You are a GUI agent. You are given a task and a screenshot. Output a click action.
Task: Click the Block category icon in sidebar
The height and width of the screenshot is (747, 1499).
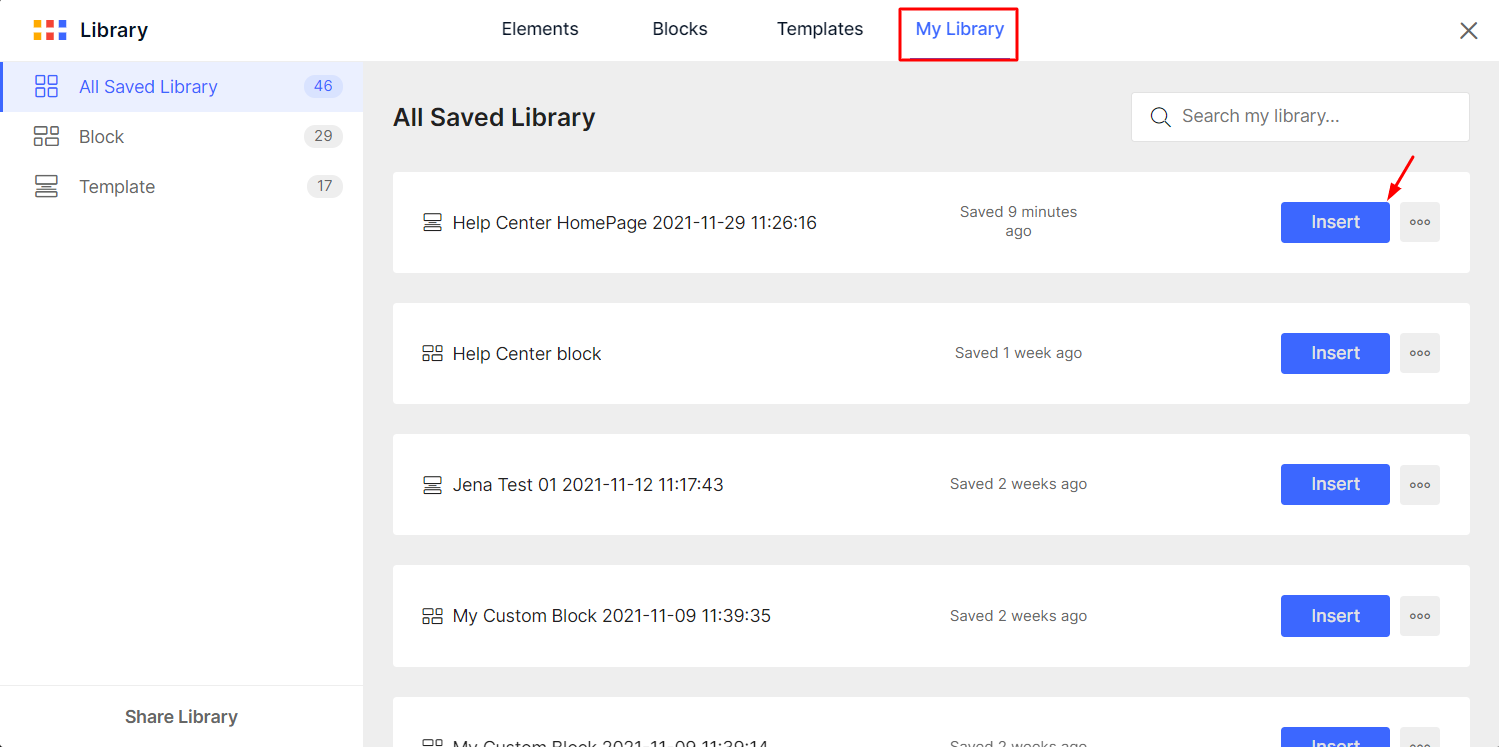point(46,136)
